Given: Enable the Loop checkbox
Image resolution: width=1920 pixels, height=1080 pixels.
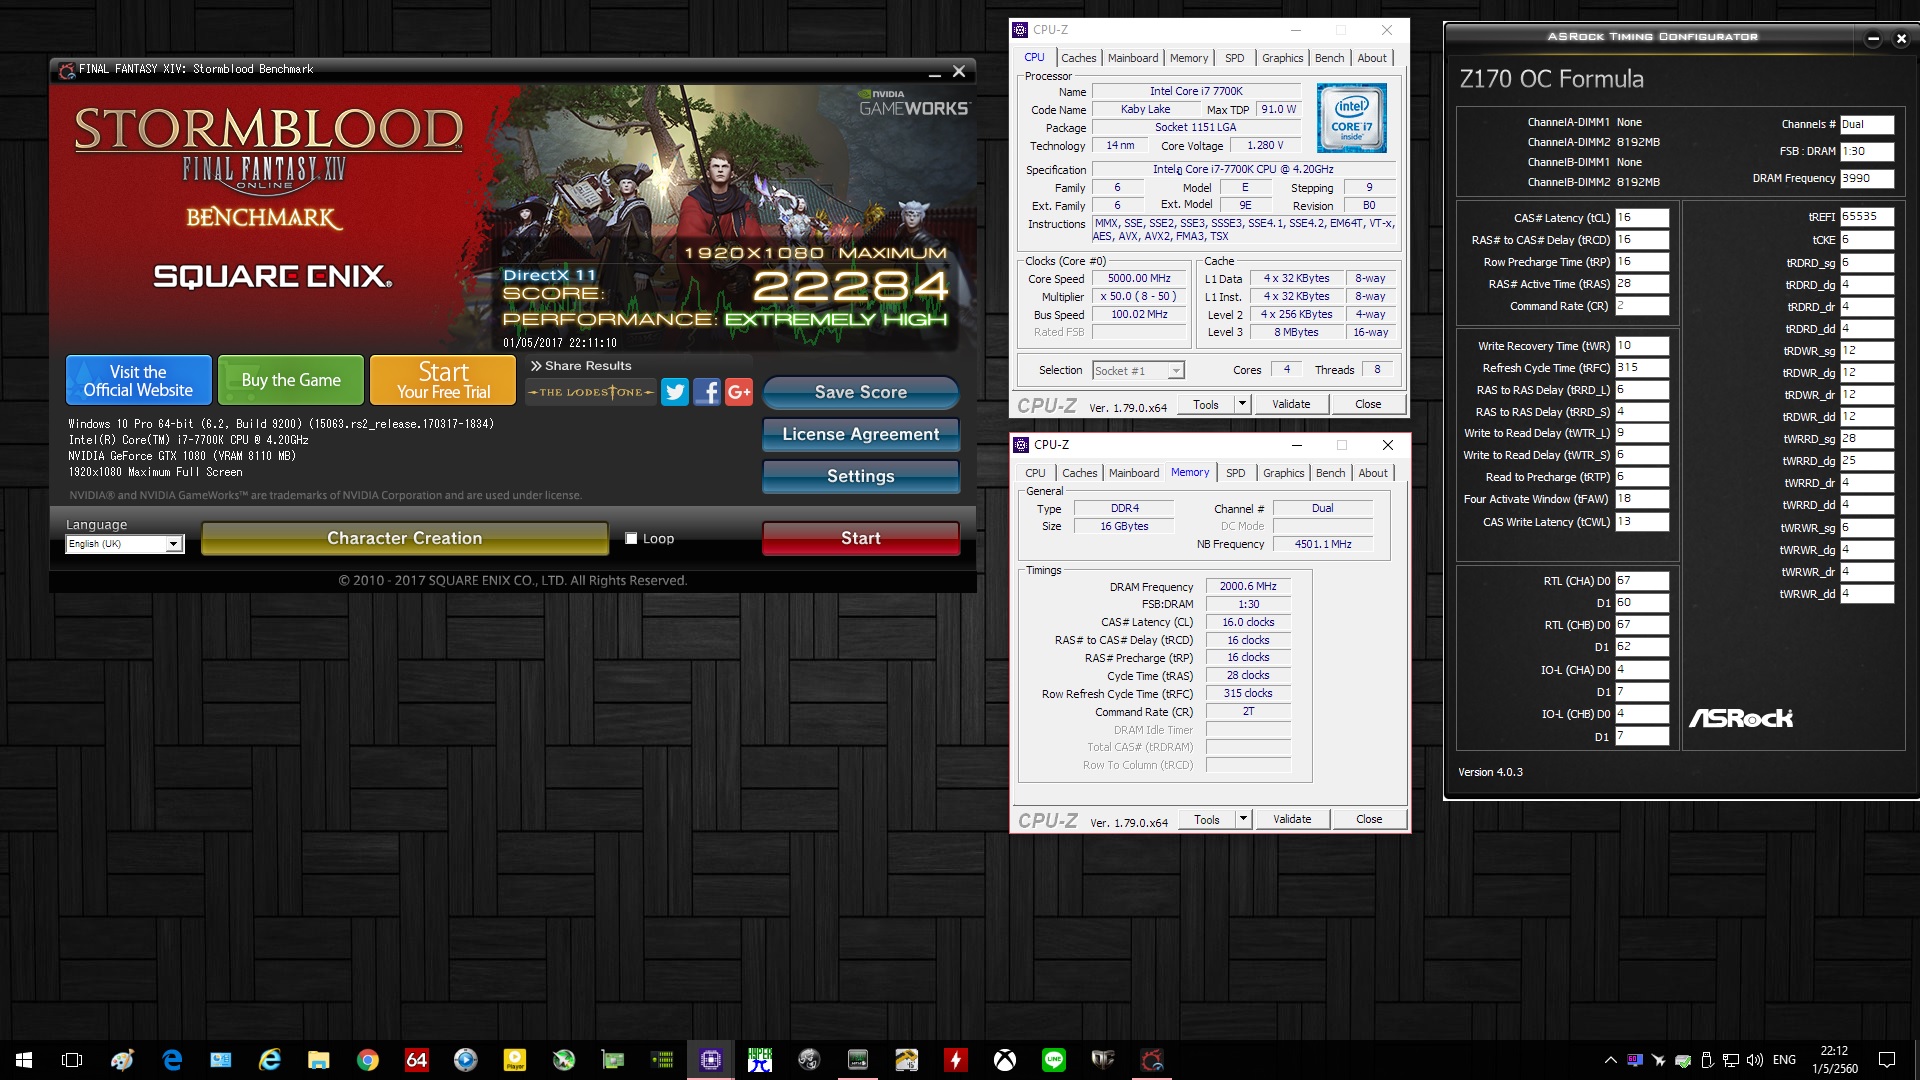Looking at the screenshot, I should [631, 538].
